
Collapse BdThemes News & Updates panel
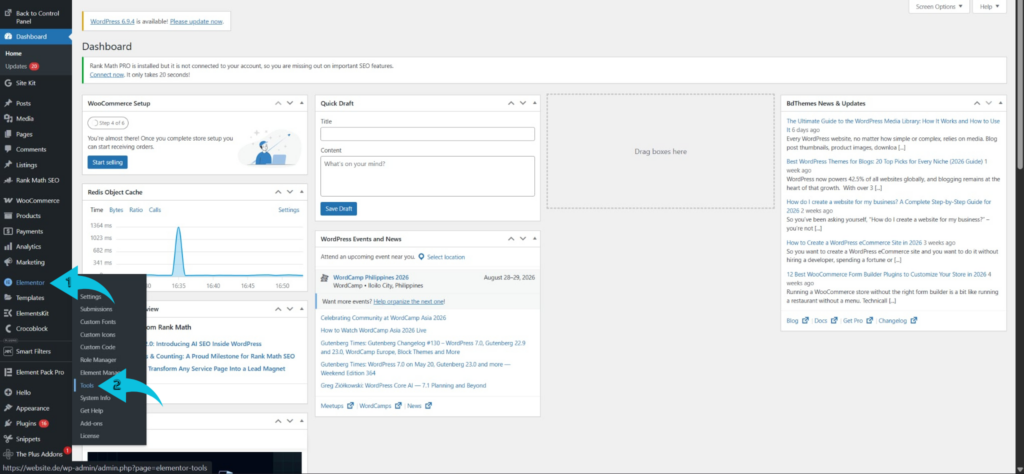999,103
